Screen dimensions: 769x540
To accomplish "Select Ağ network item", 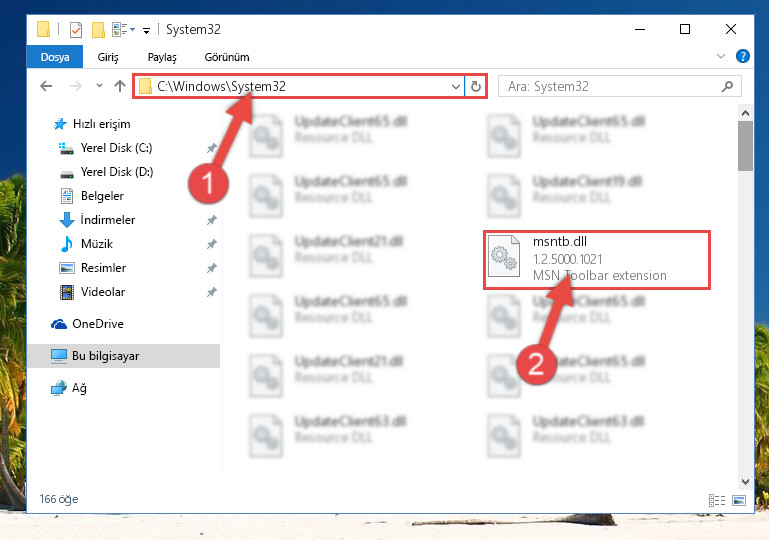I will (x=79, y=388).
